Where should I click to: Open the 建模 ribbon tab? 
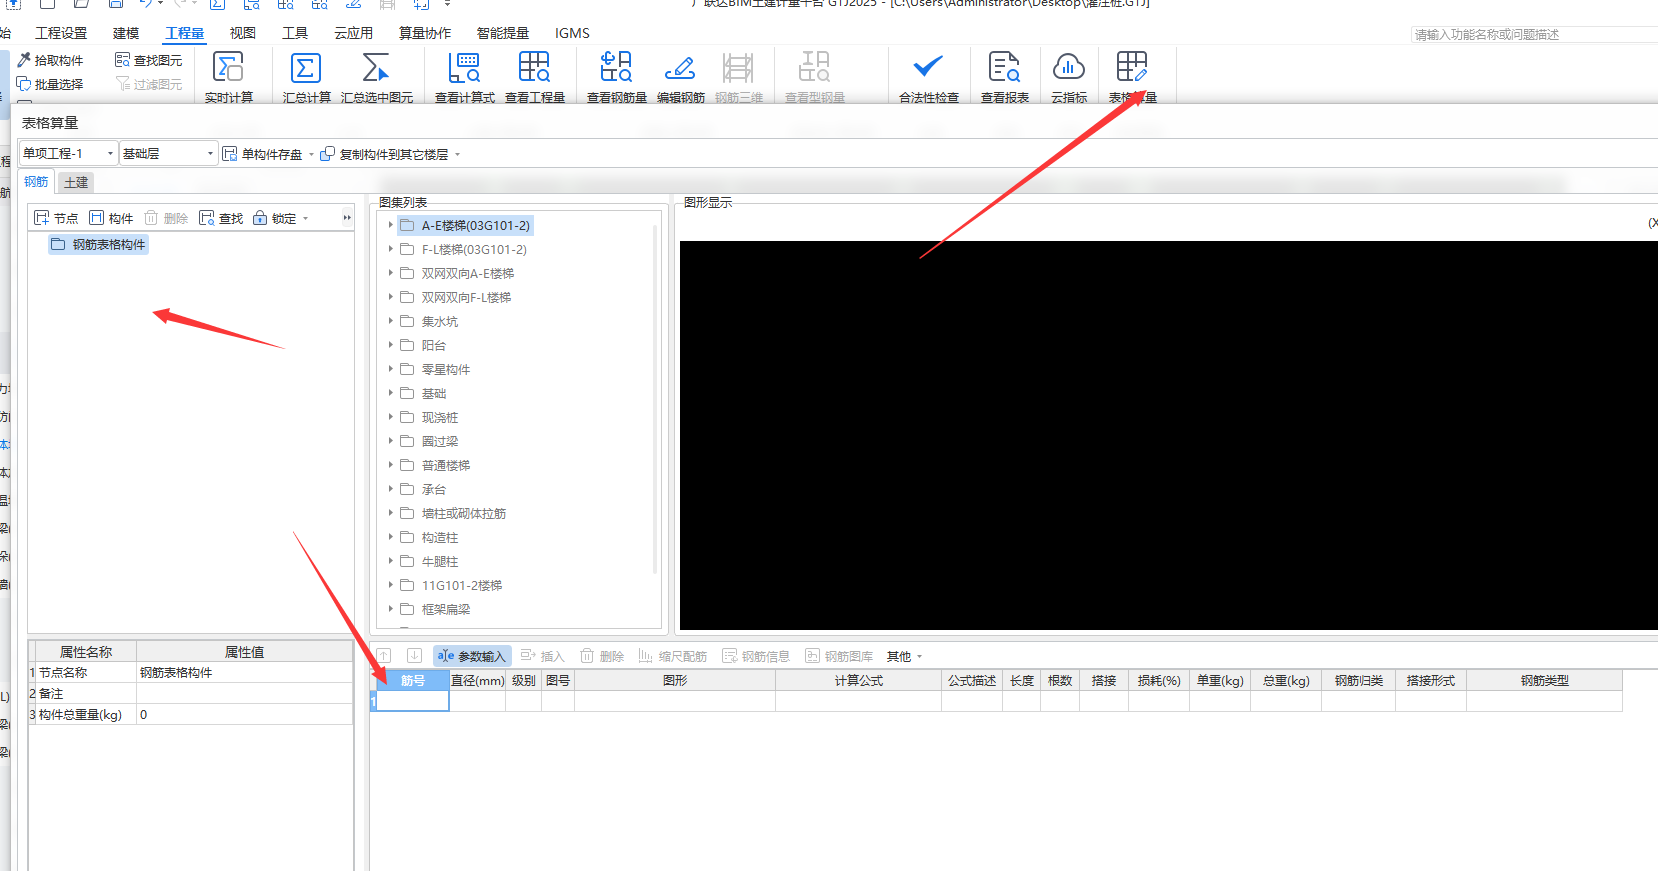[x=126, y=33]
